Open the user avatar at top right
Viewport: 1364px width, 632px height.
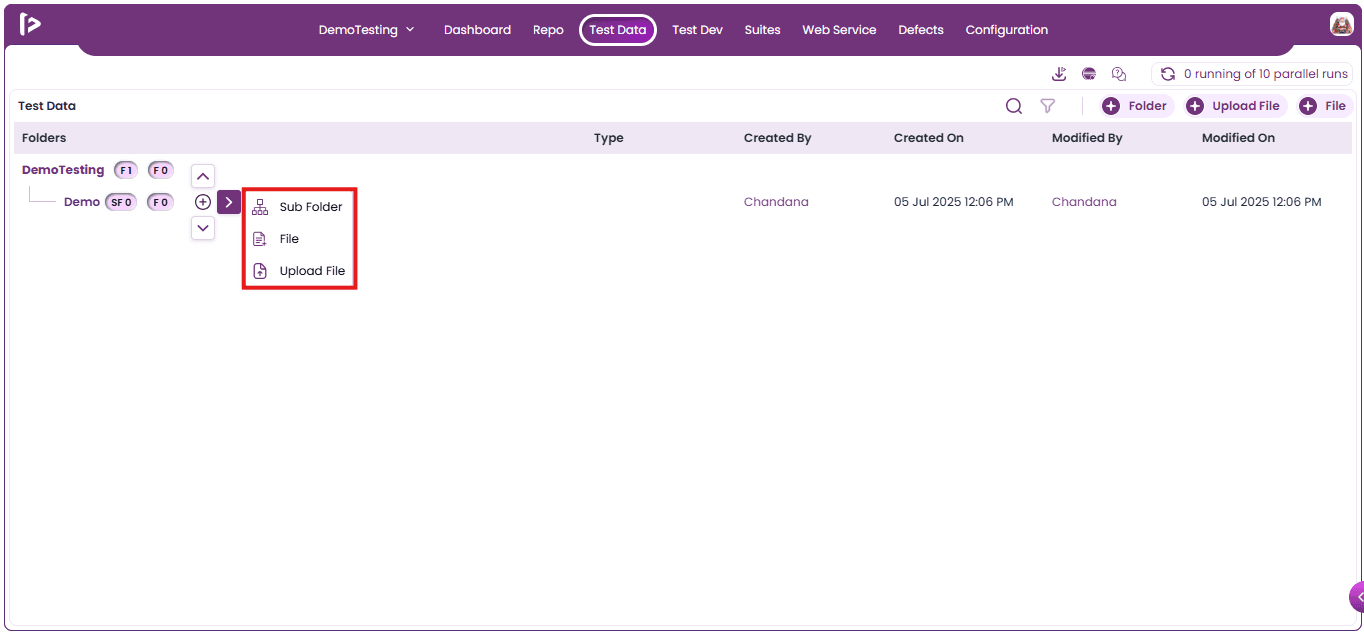point(1341,25)
